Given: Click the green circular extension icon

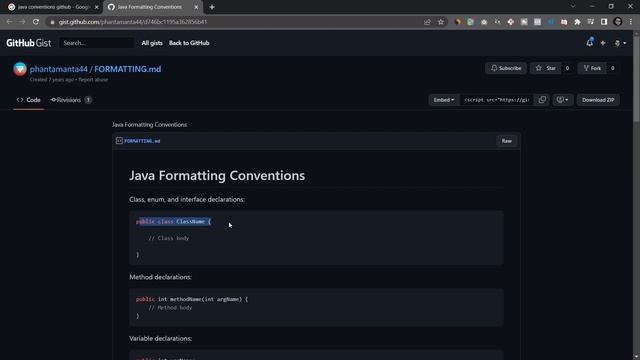Looking at the screenshot, I should (x=471, y=22).
